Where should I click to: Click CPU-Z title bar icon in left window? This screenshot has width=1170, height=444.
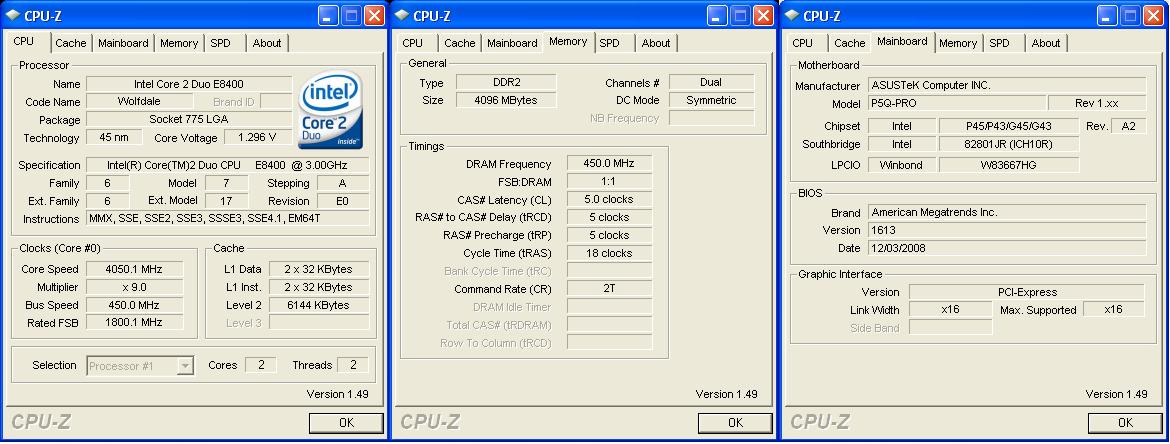pyautogui.click(x=13, y=16)
